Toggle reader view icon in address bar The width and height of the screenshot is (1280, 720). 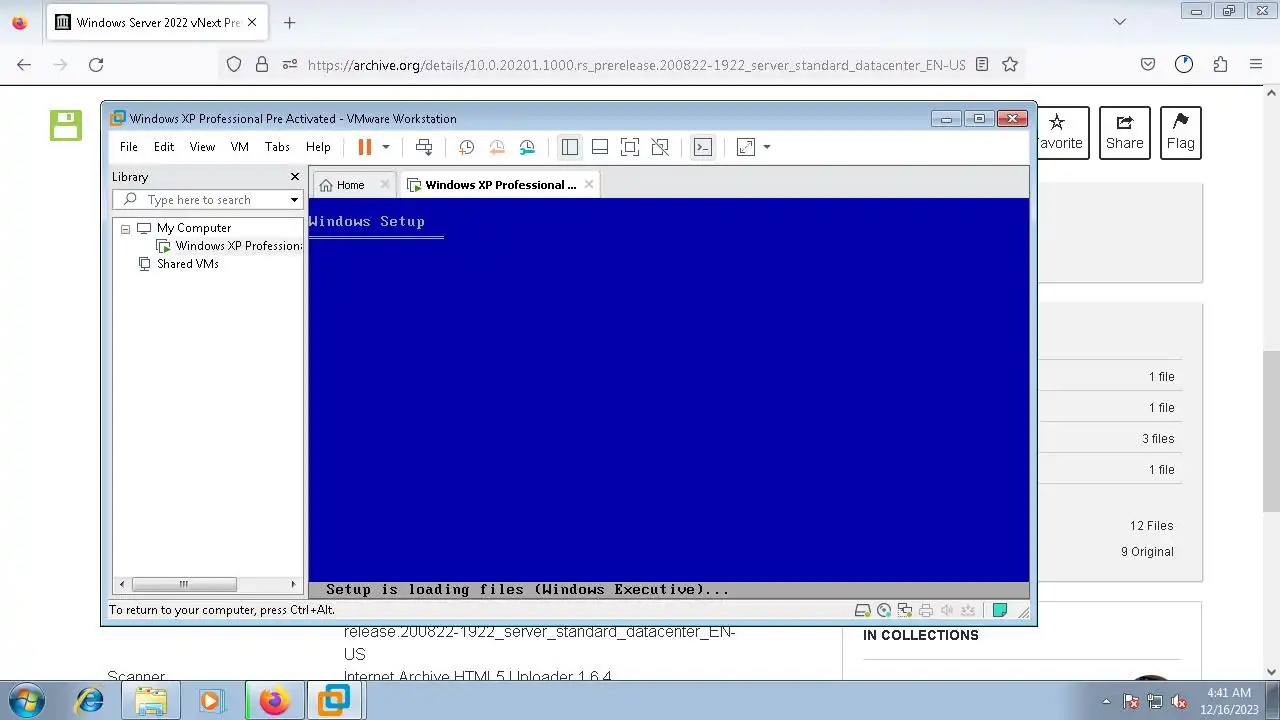coord(982,64)
